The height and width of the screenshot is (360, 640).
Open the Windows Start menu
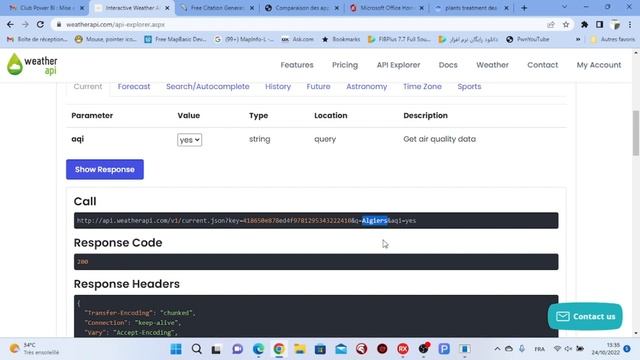tap(176, 349)
